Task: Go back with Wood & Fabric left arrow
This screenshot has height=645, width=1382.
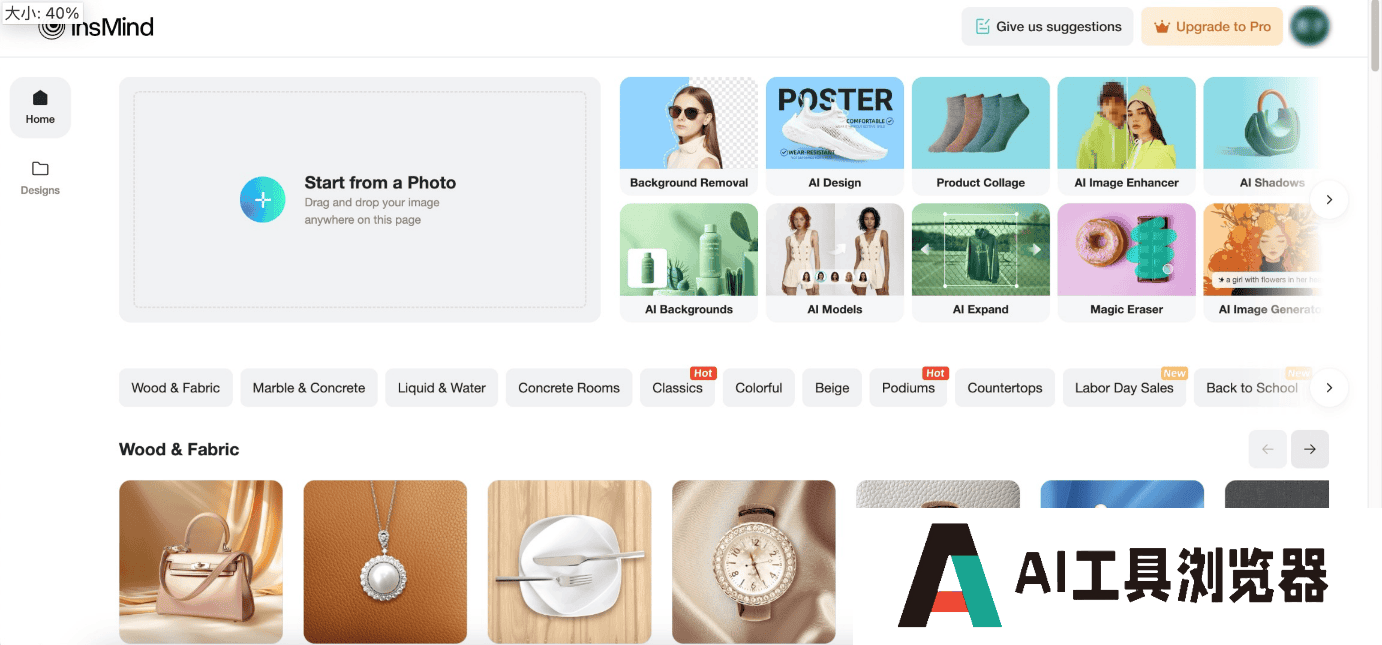Action: (x=1268, y=449)
